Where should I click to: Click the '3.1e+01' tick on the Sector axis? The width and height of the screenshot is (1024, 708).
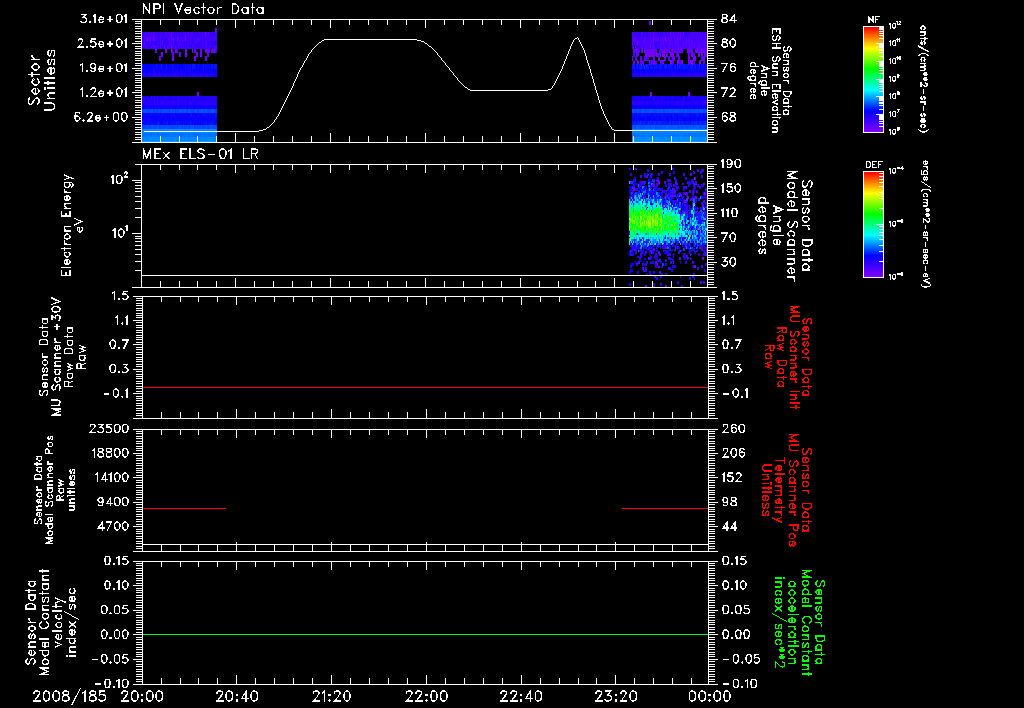(x=104, y=19)
